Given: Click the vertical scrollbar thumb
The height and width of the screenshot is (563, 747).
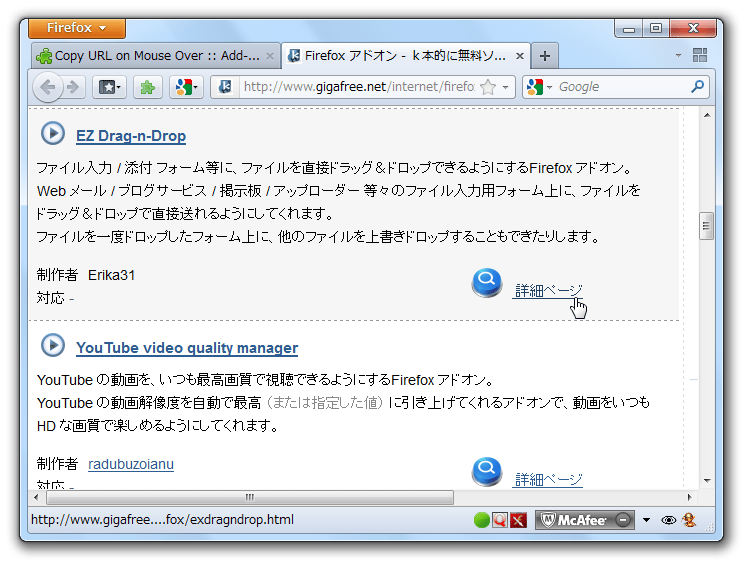Looking at the screenshot, I should tap(707, 226).
